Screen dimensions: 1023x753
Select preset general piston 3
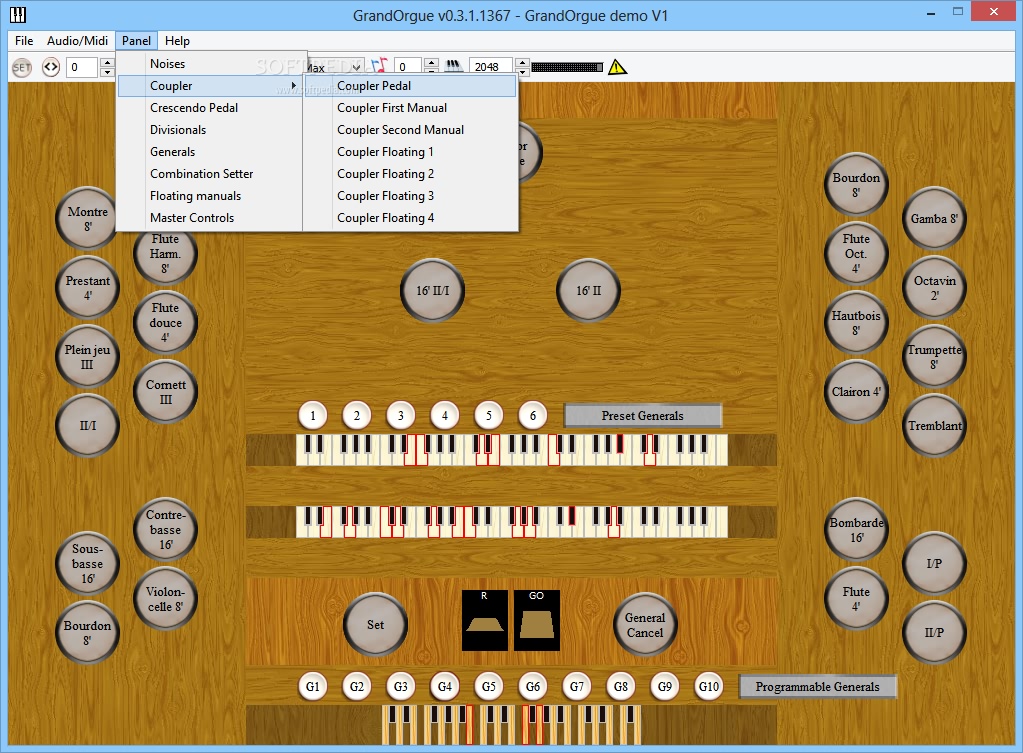[x=401, y=416]
